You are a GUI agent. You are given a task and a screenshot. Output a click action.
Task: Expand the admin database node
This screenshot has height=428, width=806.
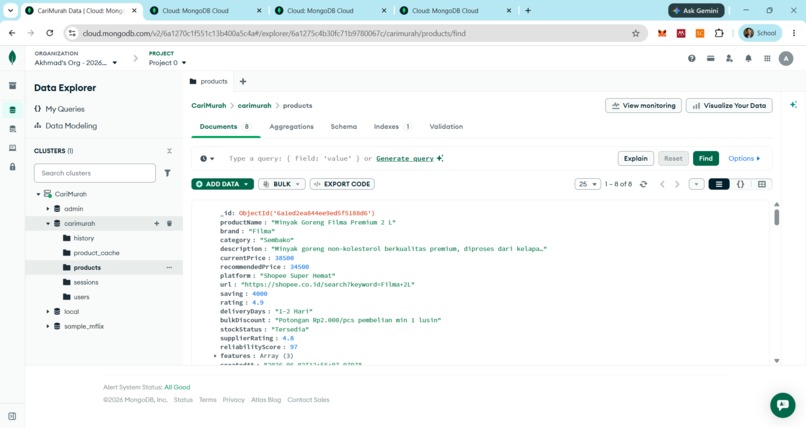coord(48,209)
